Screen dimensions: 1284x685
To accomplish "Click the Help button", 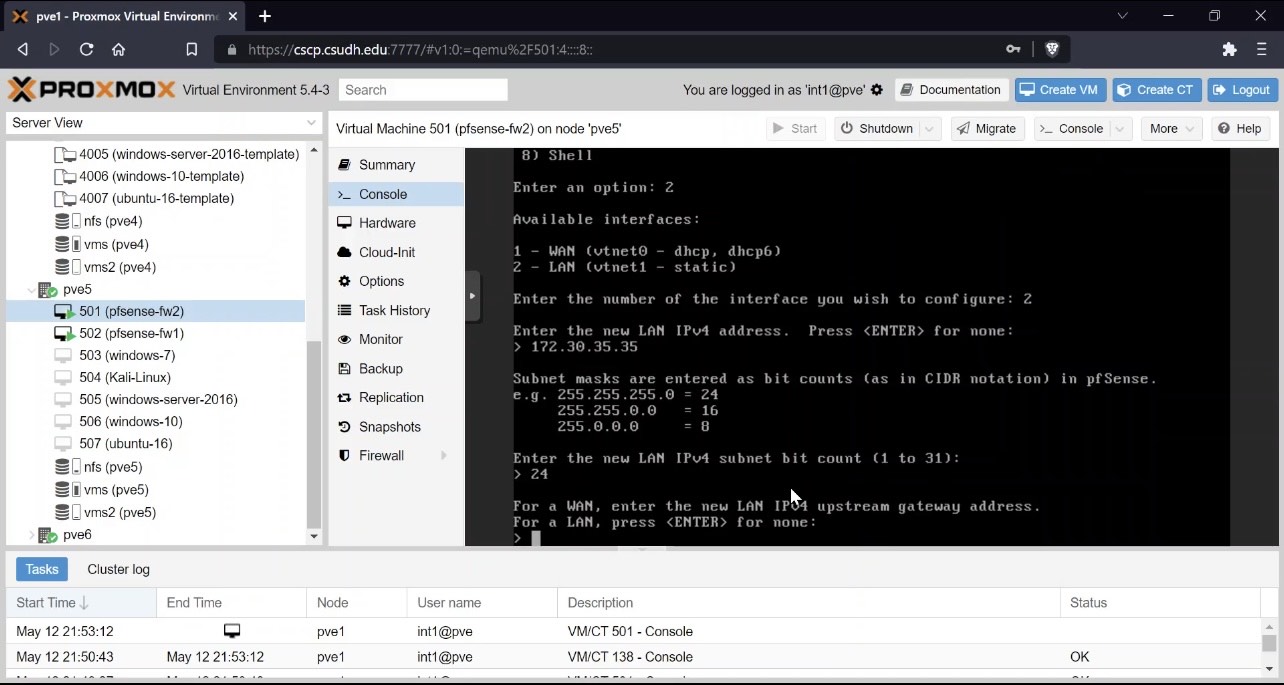I will click(1240, 129).
